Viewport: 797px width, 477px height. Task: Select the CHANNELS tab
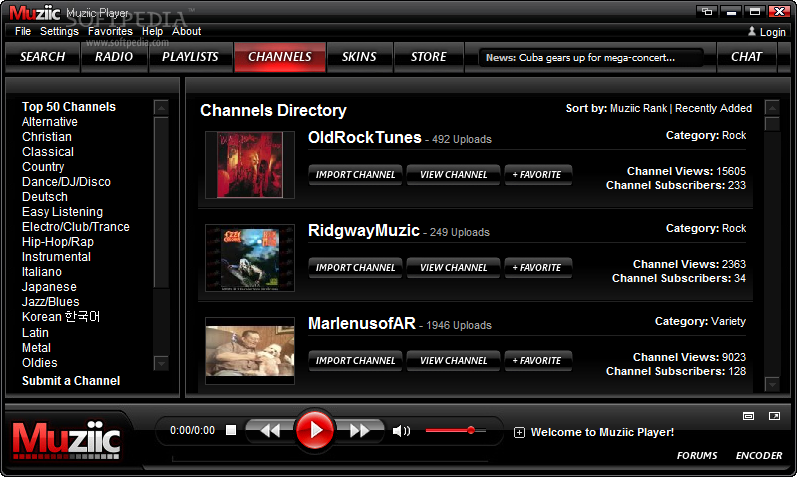(280, 57)
